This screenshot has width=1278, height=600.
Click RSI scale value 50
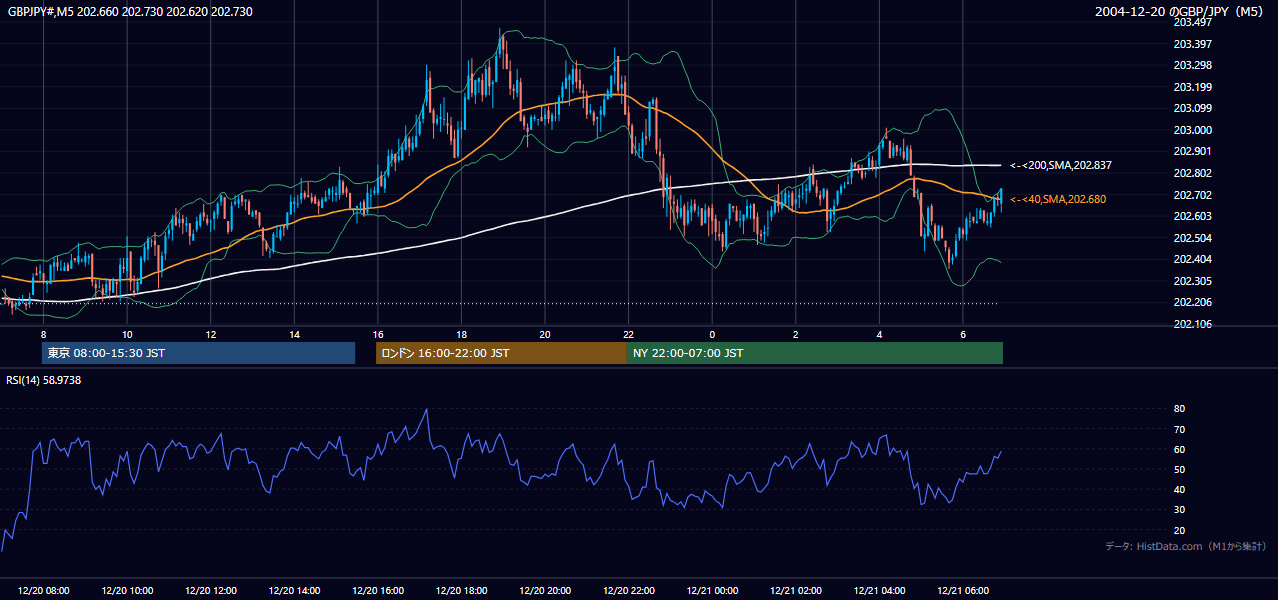tap(1179, 469)
